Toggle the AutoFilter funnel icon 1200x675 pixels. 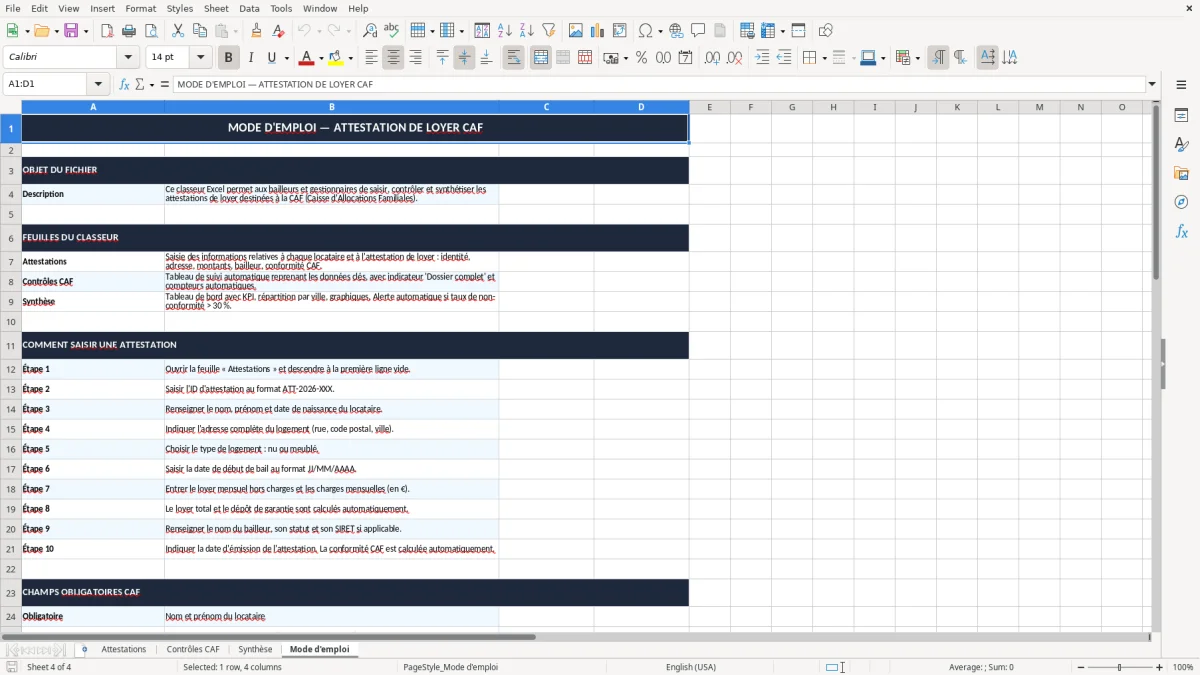pyautogui.click(x=549, y=31)
